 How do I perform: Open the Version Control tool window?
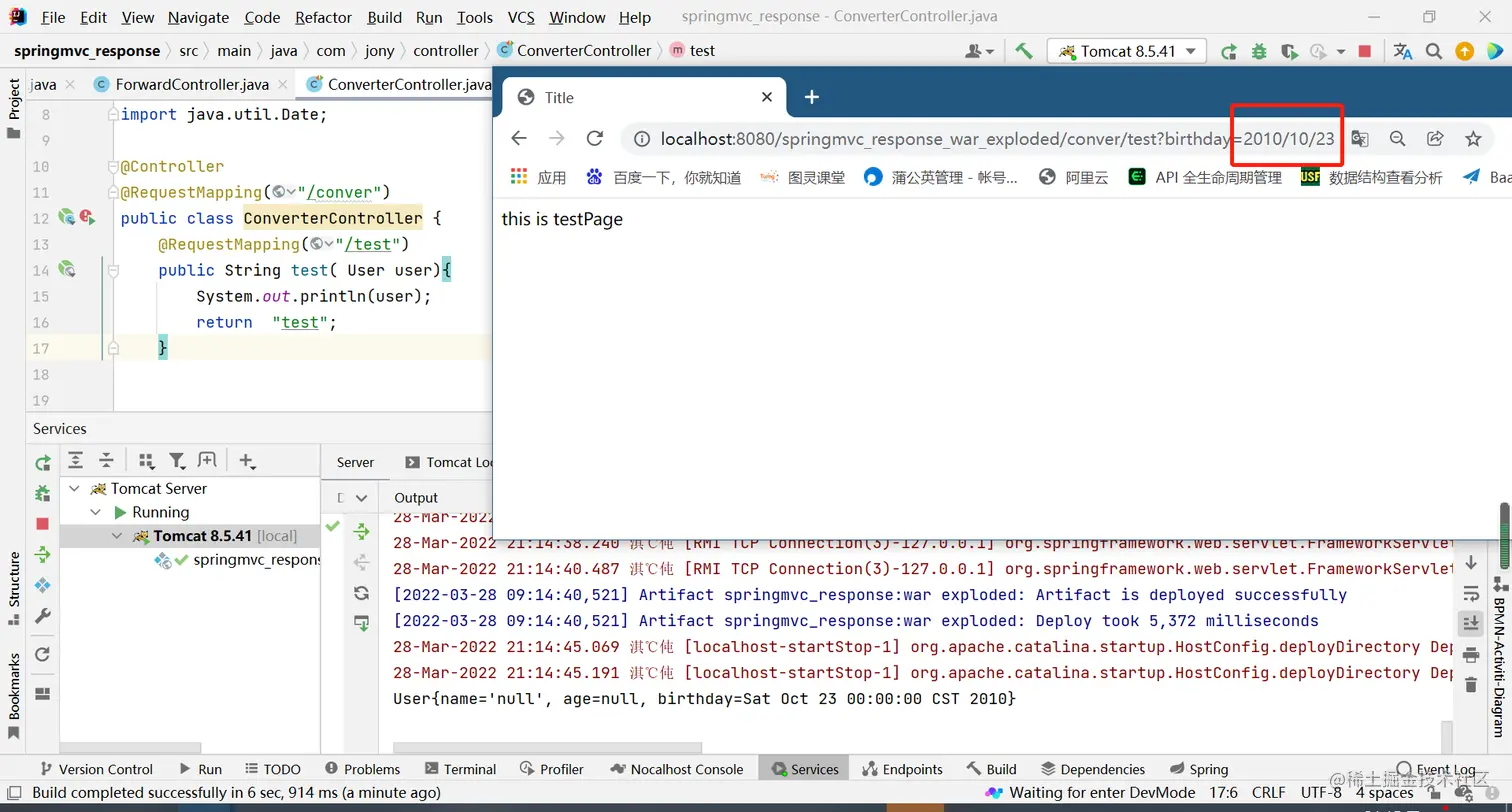(96, 769)
